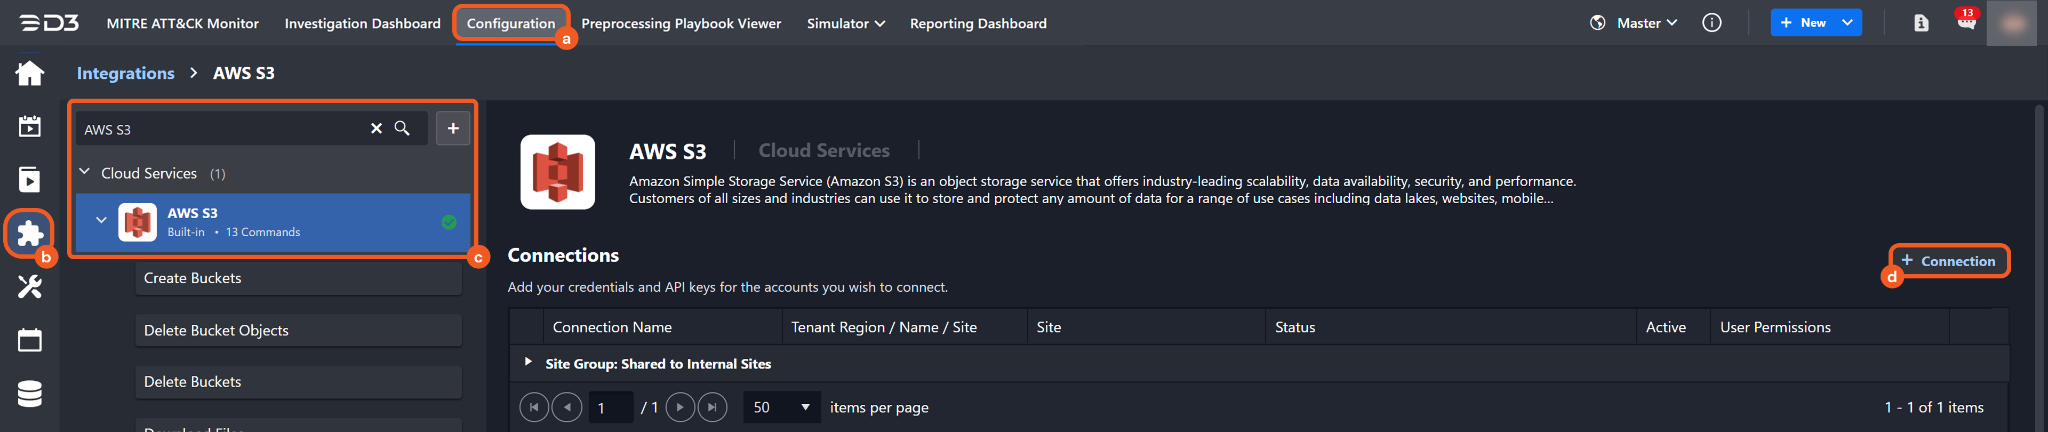This screenshot has height=432, width=2048.
Task: Open the Master site dropdown
Action: click(1646, 23)
